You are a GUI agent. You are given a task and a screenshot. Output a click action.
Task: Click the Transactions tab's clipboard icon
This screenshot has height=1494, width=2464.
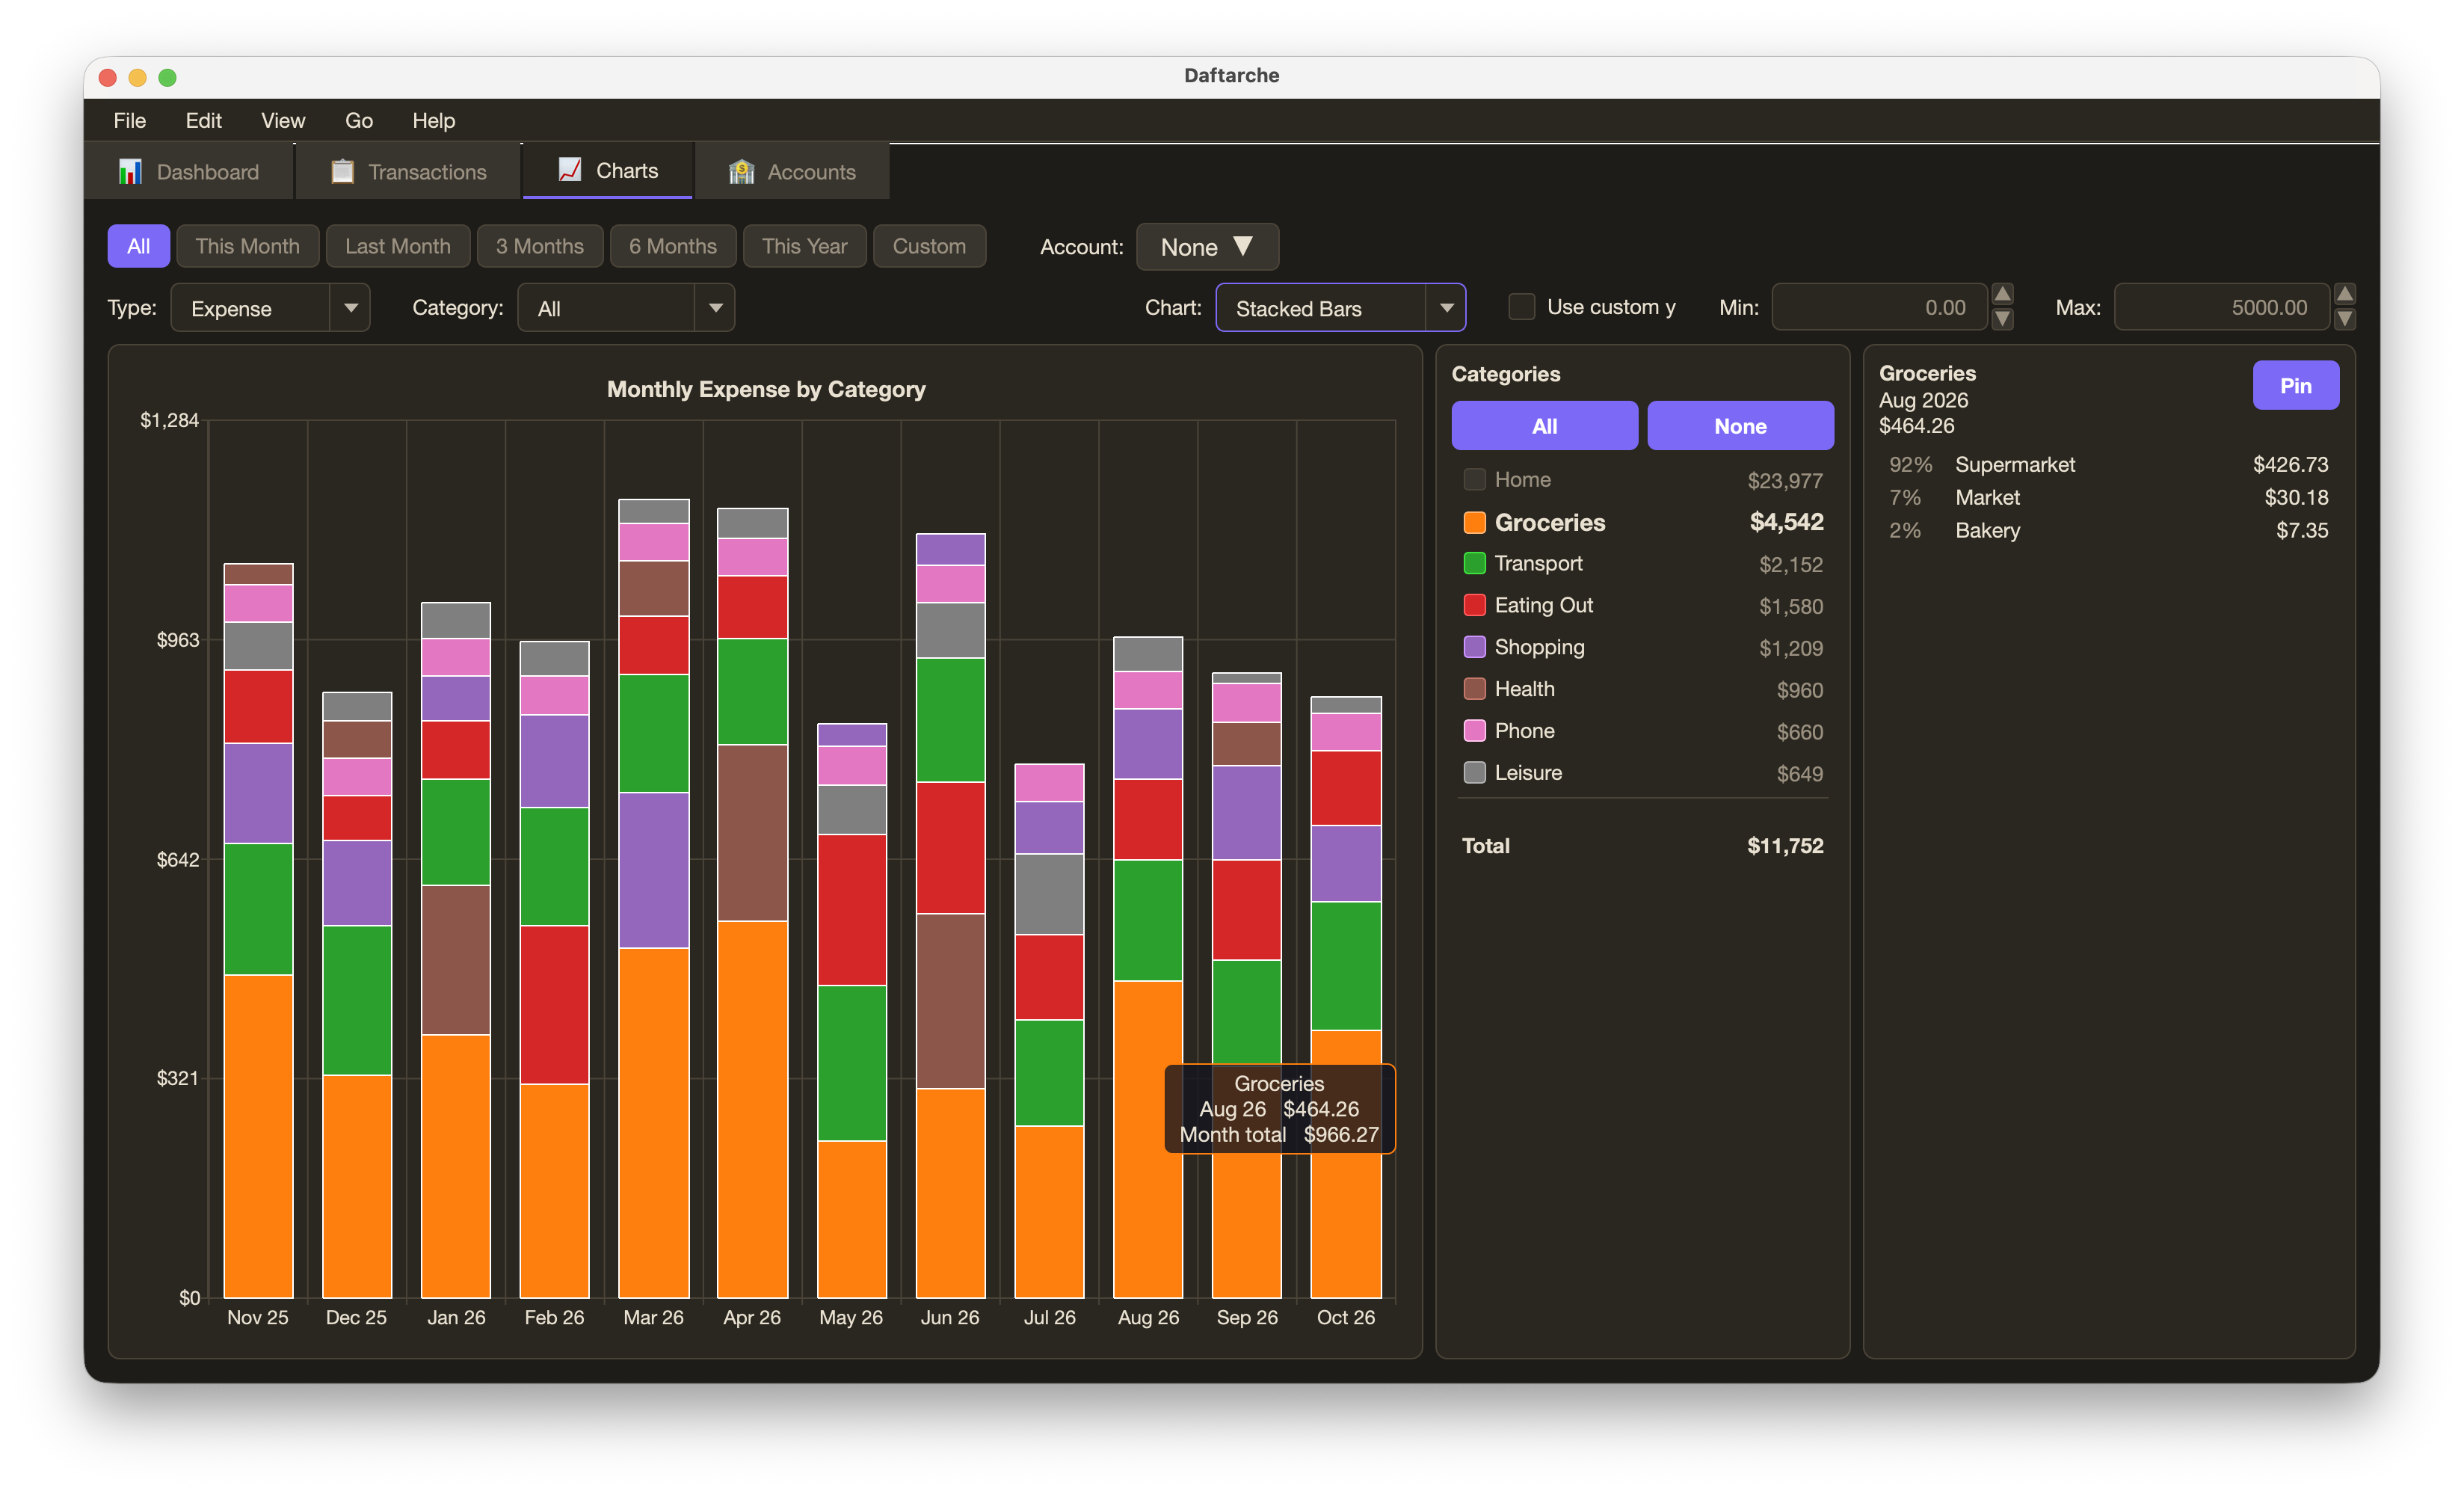tap(342, 172)
